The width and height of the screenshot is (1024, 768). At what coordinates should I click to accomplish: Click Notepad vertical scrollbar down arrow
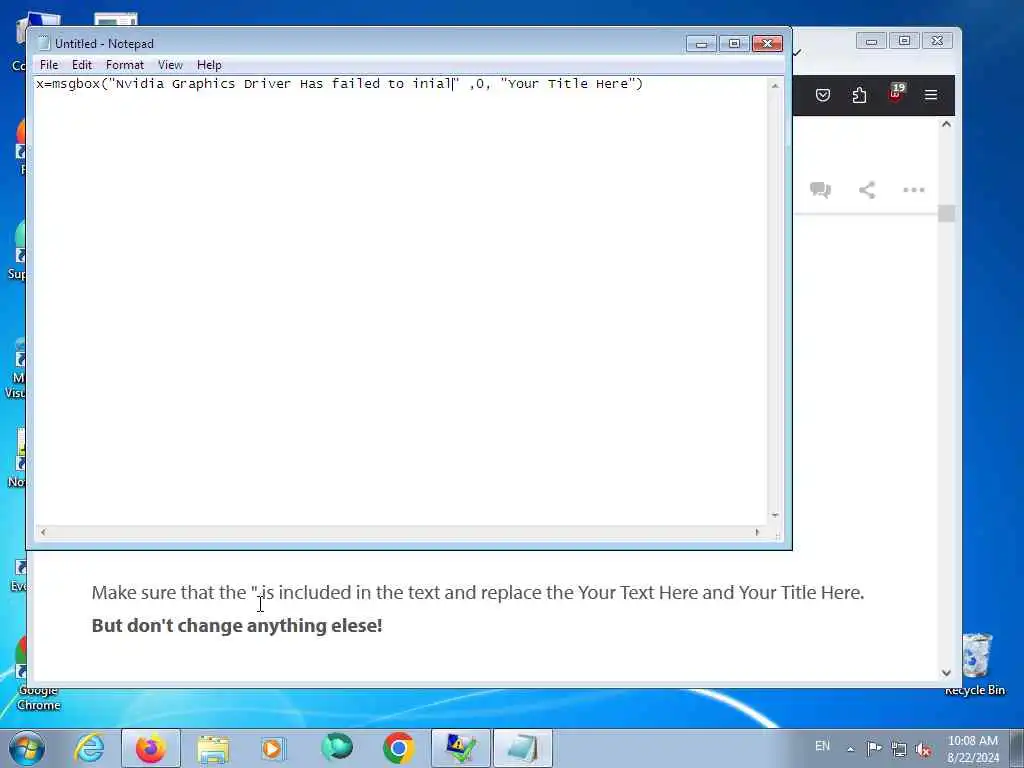pos(775,515)
